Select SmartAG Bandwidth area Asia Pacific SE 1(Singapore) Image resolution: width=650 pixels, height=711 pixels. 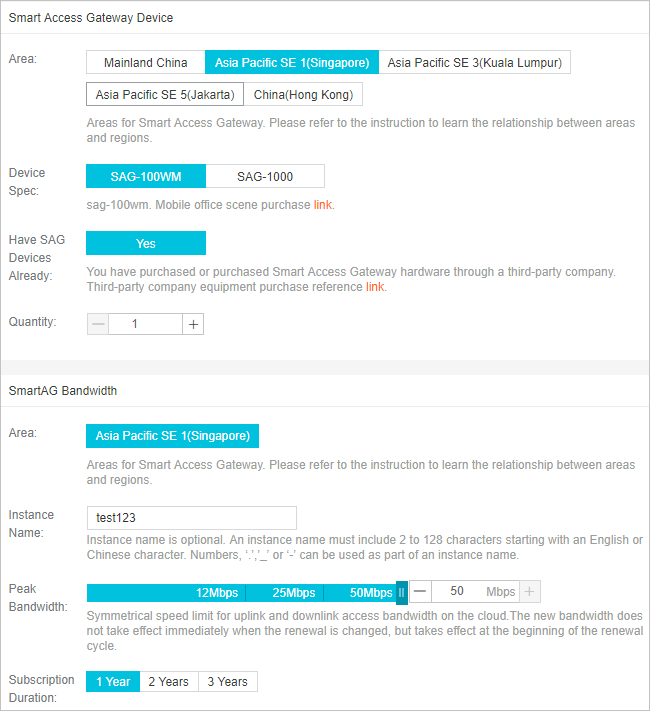172,436
